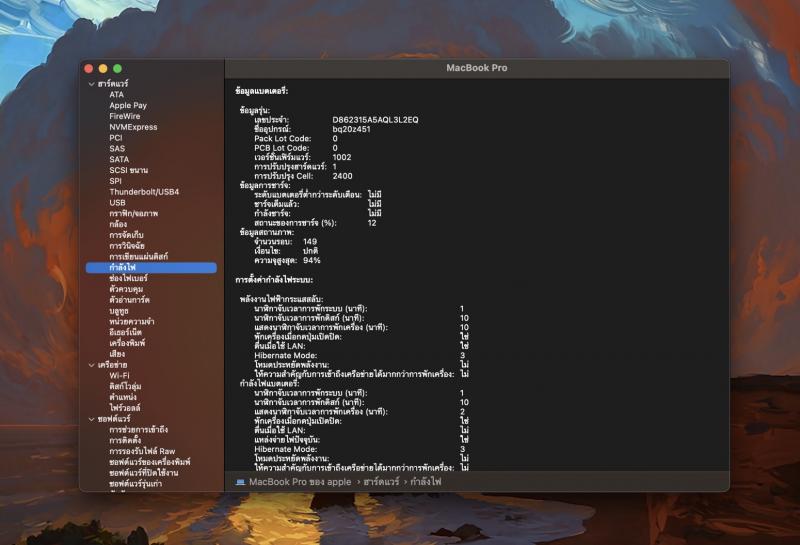Screen dimensions: 800x545
Task: Select the การจัดเก็บ sidebar item
Action: 126,235
